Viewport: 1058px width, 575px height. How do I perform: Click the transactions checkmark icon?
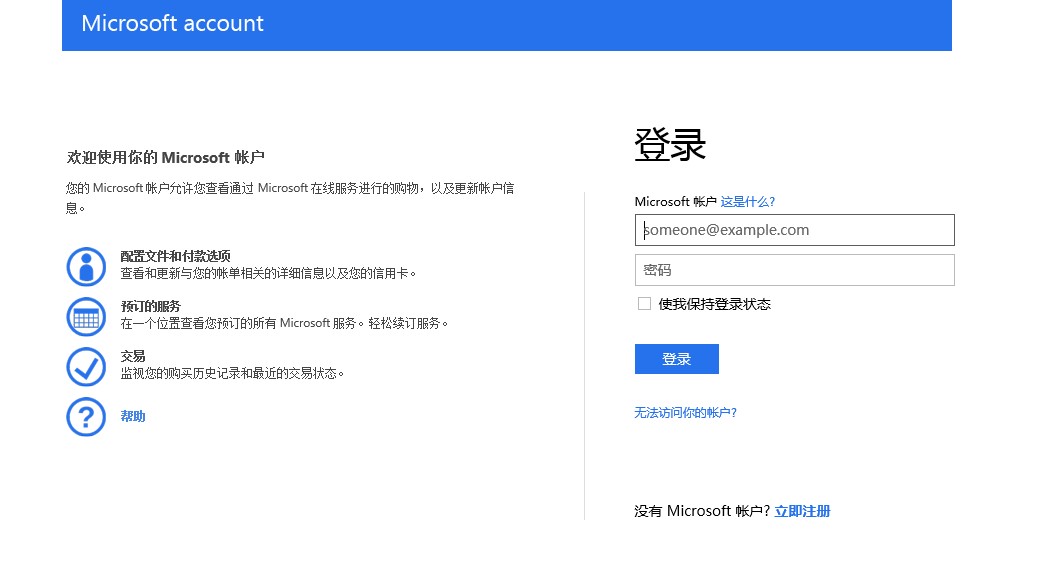pyautogui.click(x=86, y=366)
